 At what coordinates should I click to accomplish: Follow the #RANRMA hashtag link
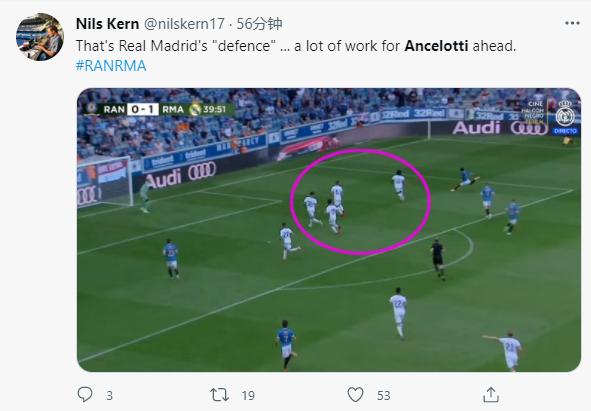(x=111, y=66)
